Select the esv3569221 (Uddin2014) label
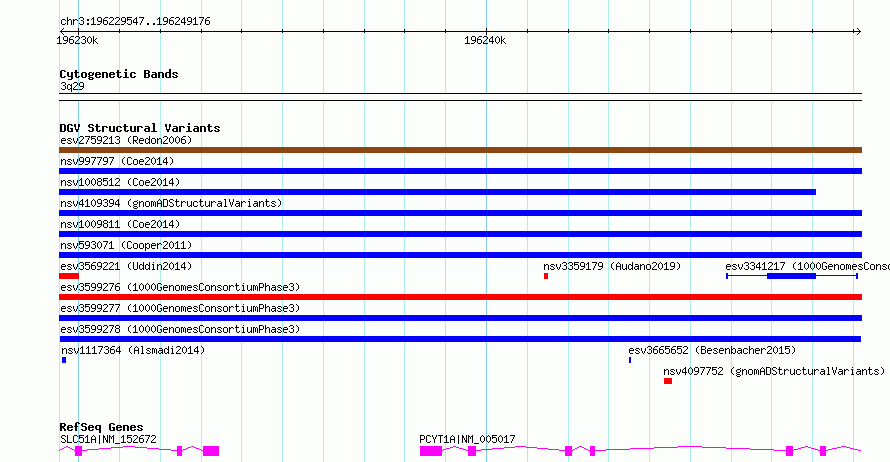This screenshot has width=890, height=462. (126, 266)
